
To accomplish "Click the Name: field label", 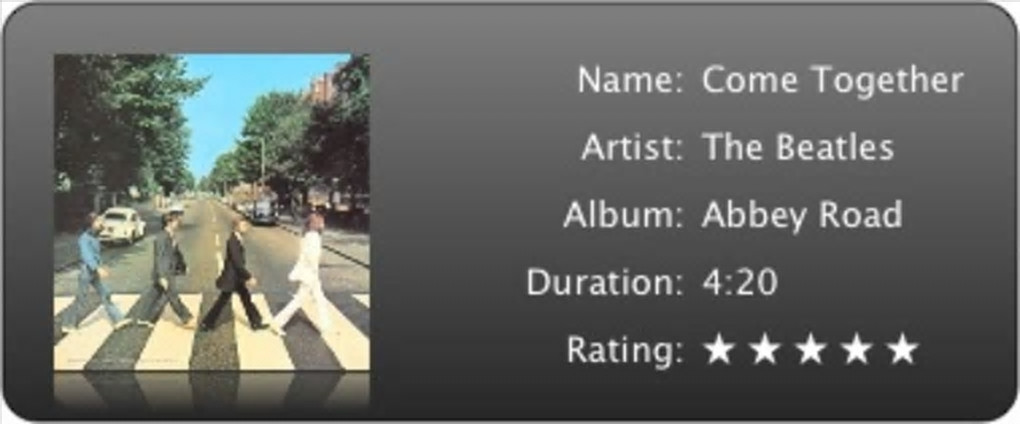I will point(630,81).
